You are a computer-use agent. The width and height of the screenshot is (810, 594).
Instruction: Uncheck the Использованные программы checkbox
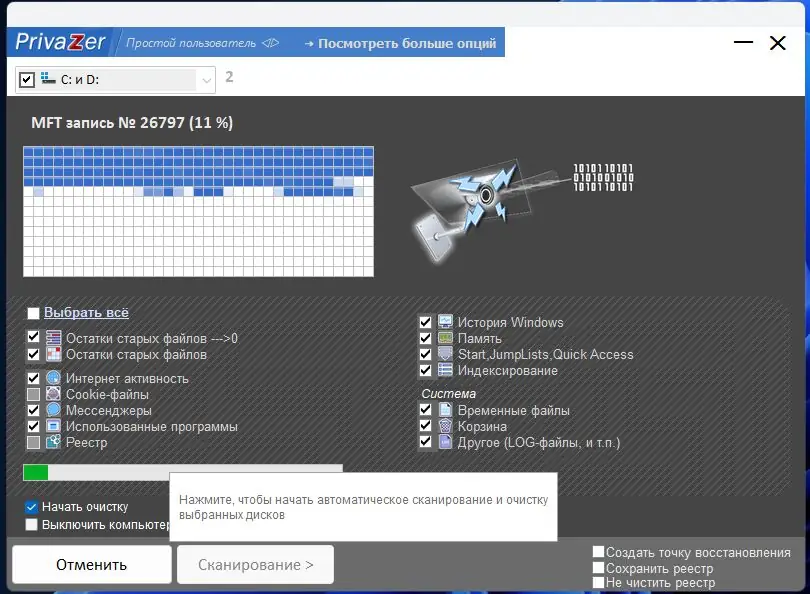(x=33, y=426)
